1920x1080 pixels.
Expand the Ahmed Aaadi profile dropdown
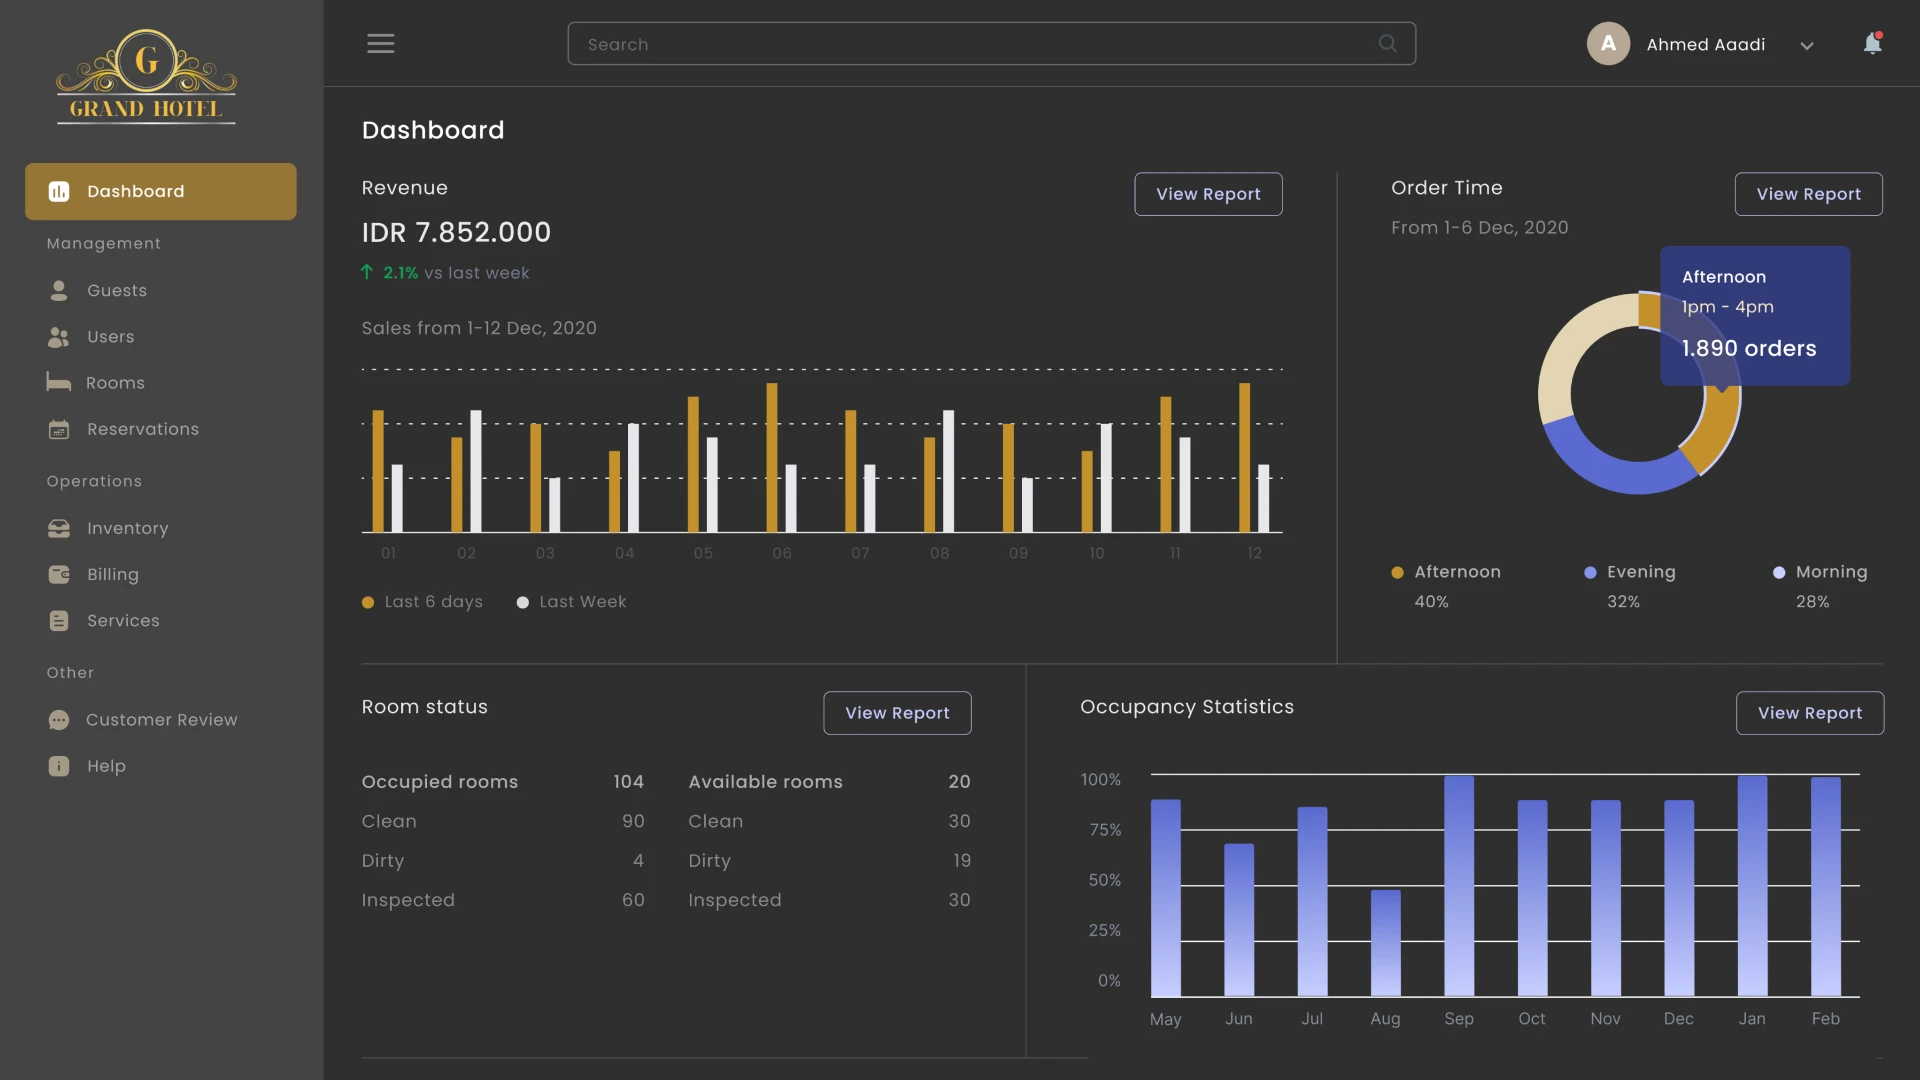point(1808,45)
